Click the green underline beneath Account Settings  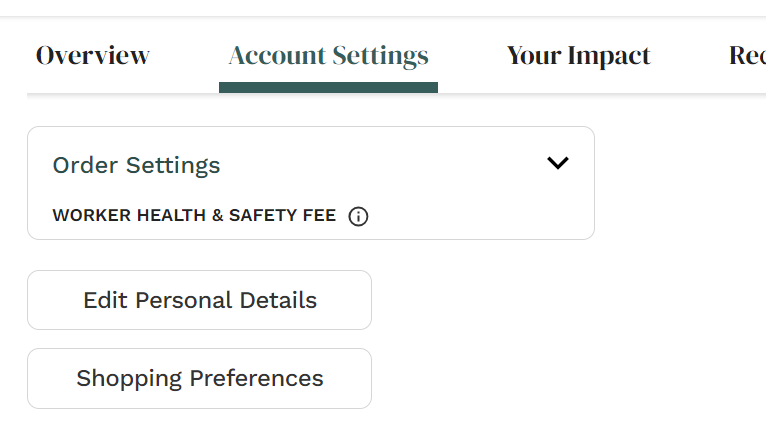coord(328,88)
